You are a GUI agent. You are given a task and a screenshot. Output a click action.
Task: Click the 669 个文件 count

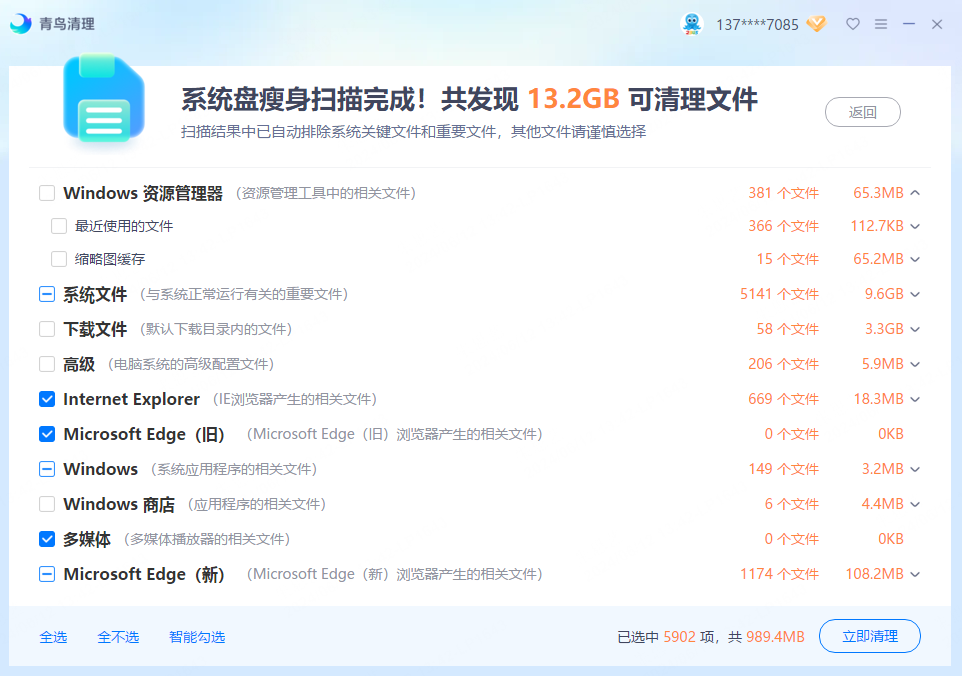point(783,399)
